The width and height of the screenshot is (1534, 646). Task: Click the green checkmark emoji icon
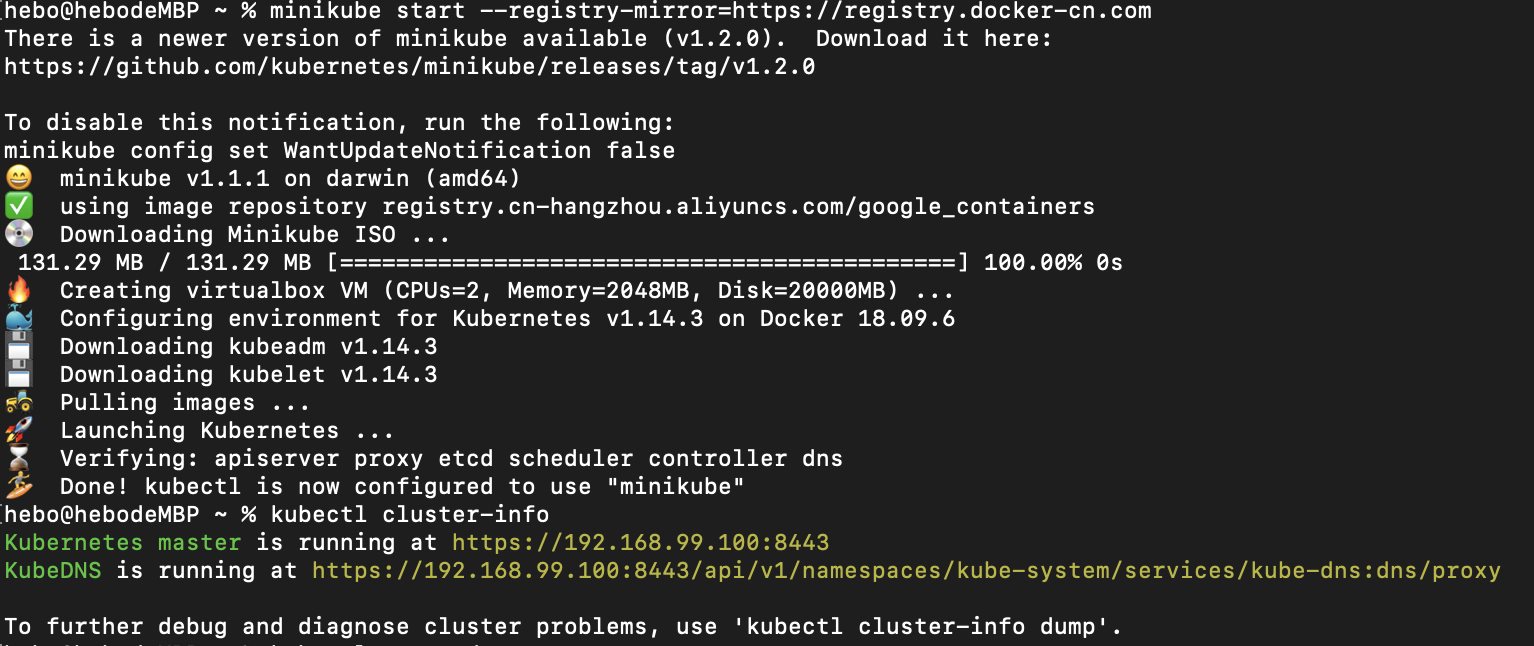tap(19, 207)
